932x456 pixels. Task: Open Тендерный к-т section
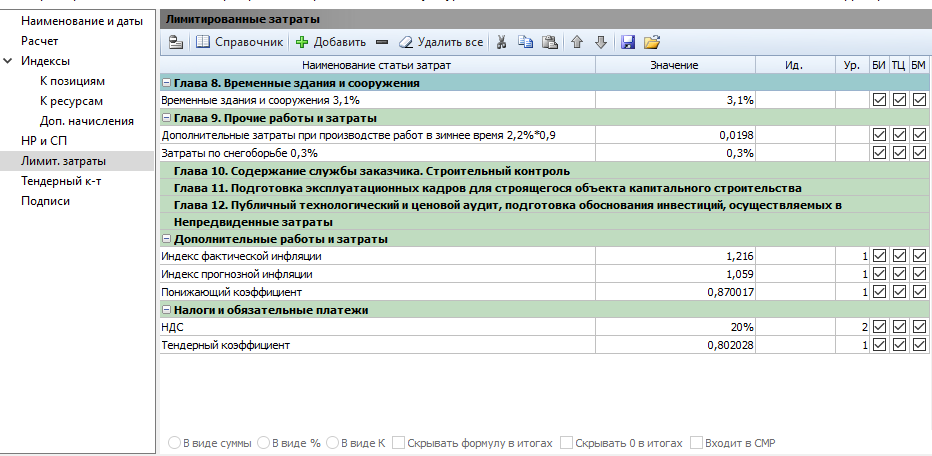61,181
